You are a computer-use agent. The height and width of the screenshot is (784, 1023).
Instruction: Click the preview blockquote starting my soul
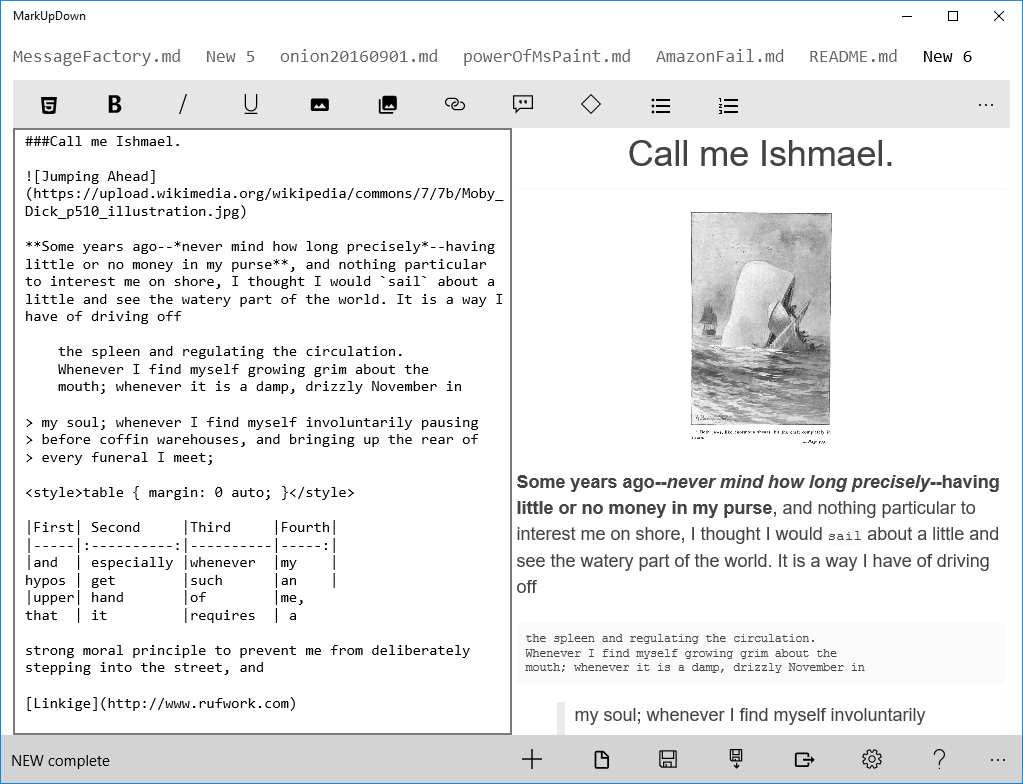tap(750, 716)
